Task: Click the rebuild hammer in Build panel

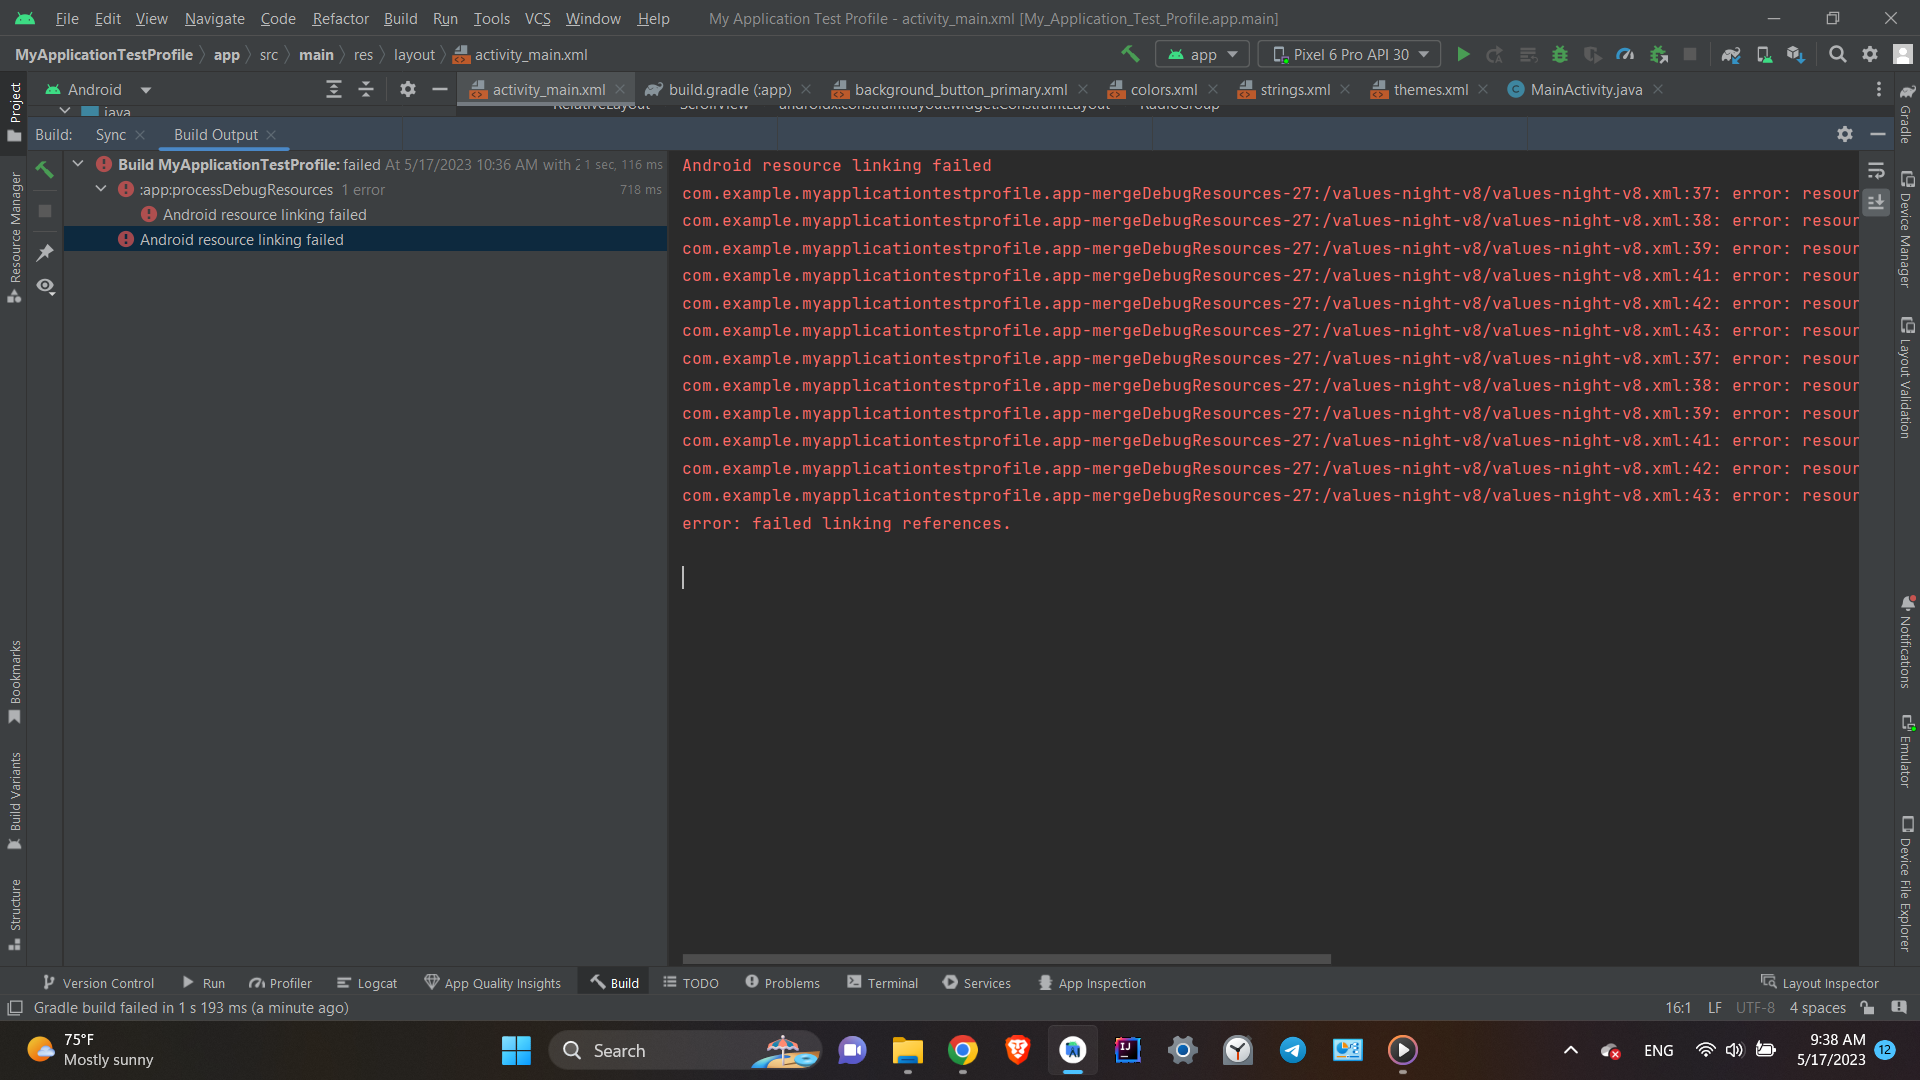Action: (45, 169)
